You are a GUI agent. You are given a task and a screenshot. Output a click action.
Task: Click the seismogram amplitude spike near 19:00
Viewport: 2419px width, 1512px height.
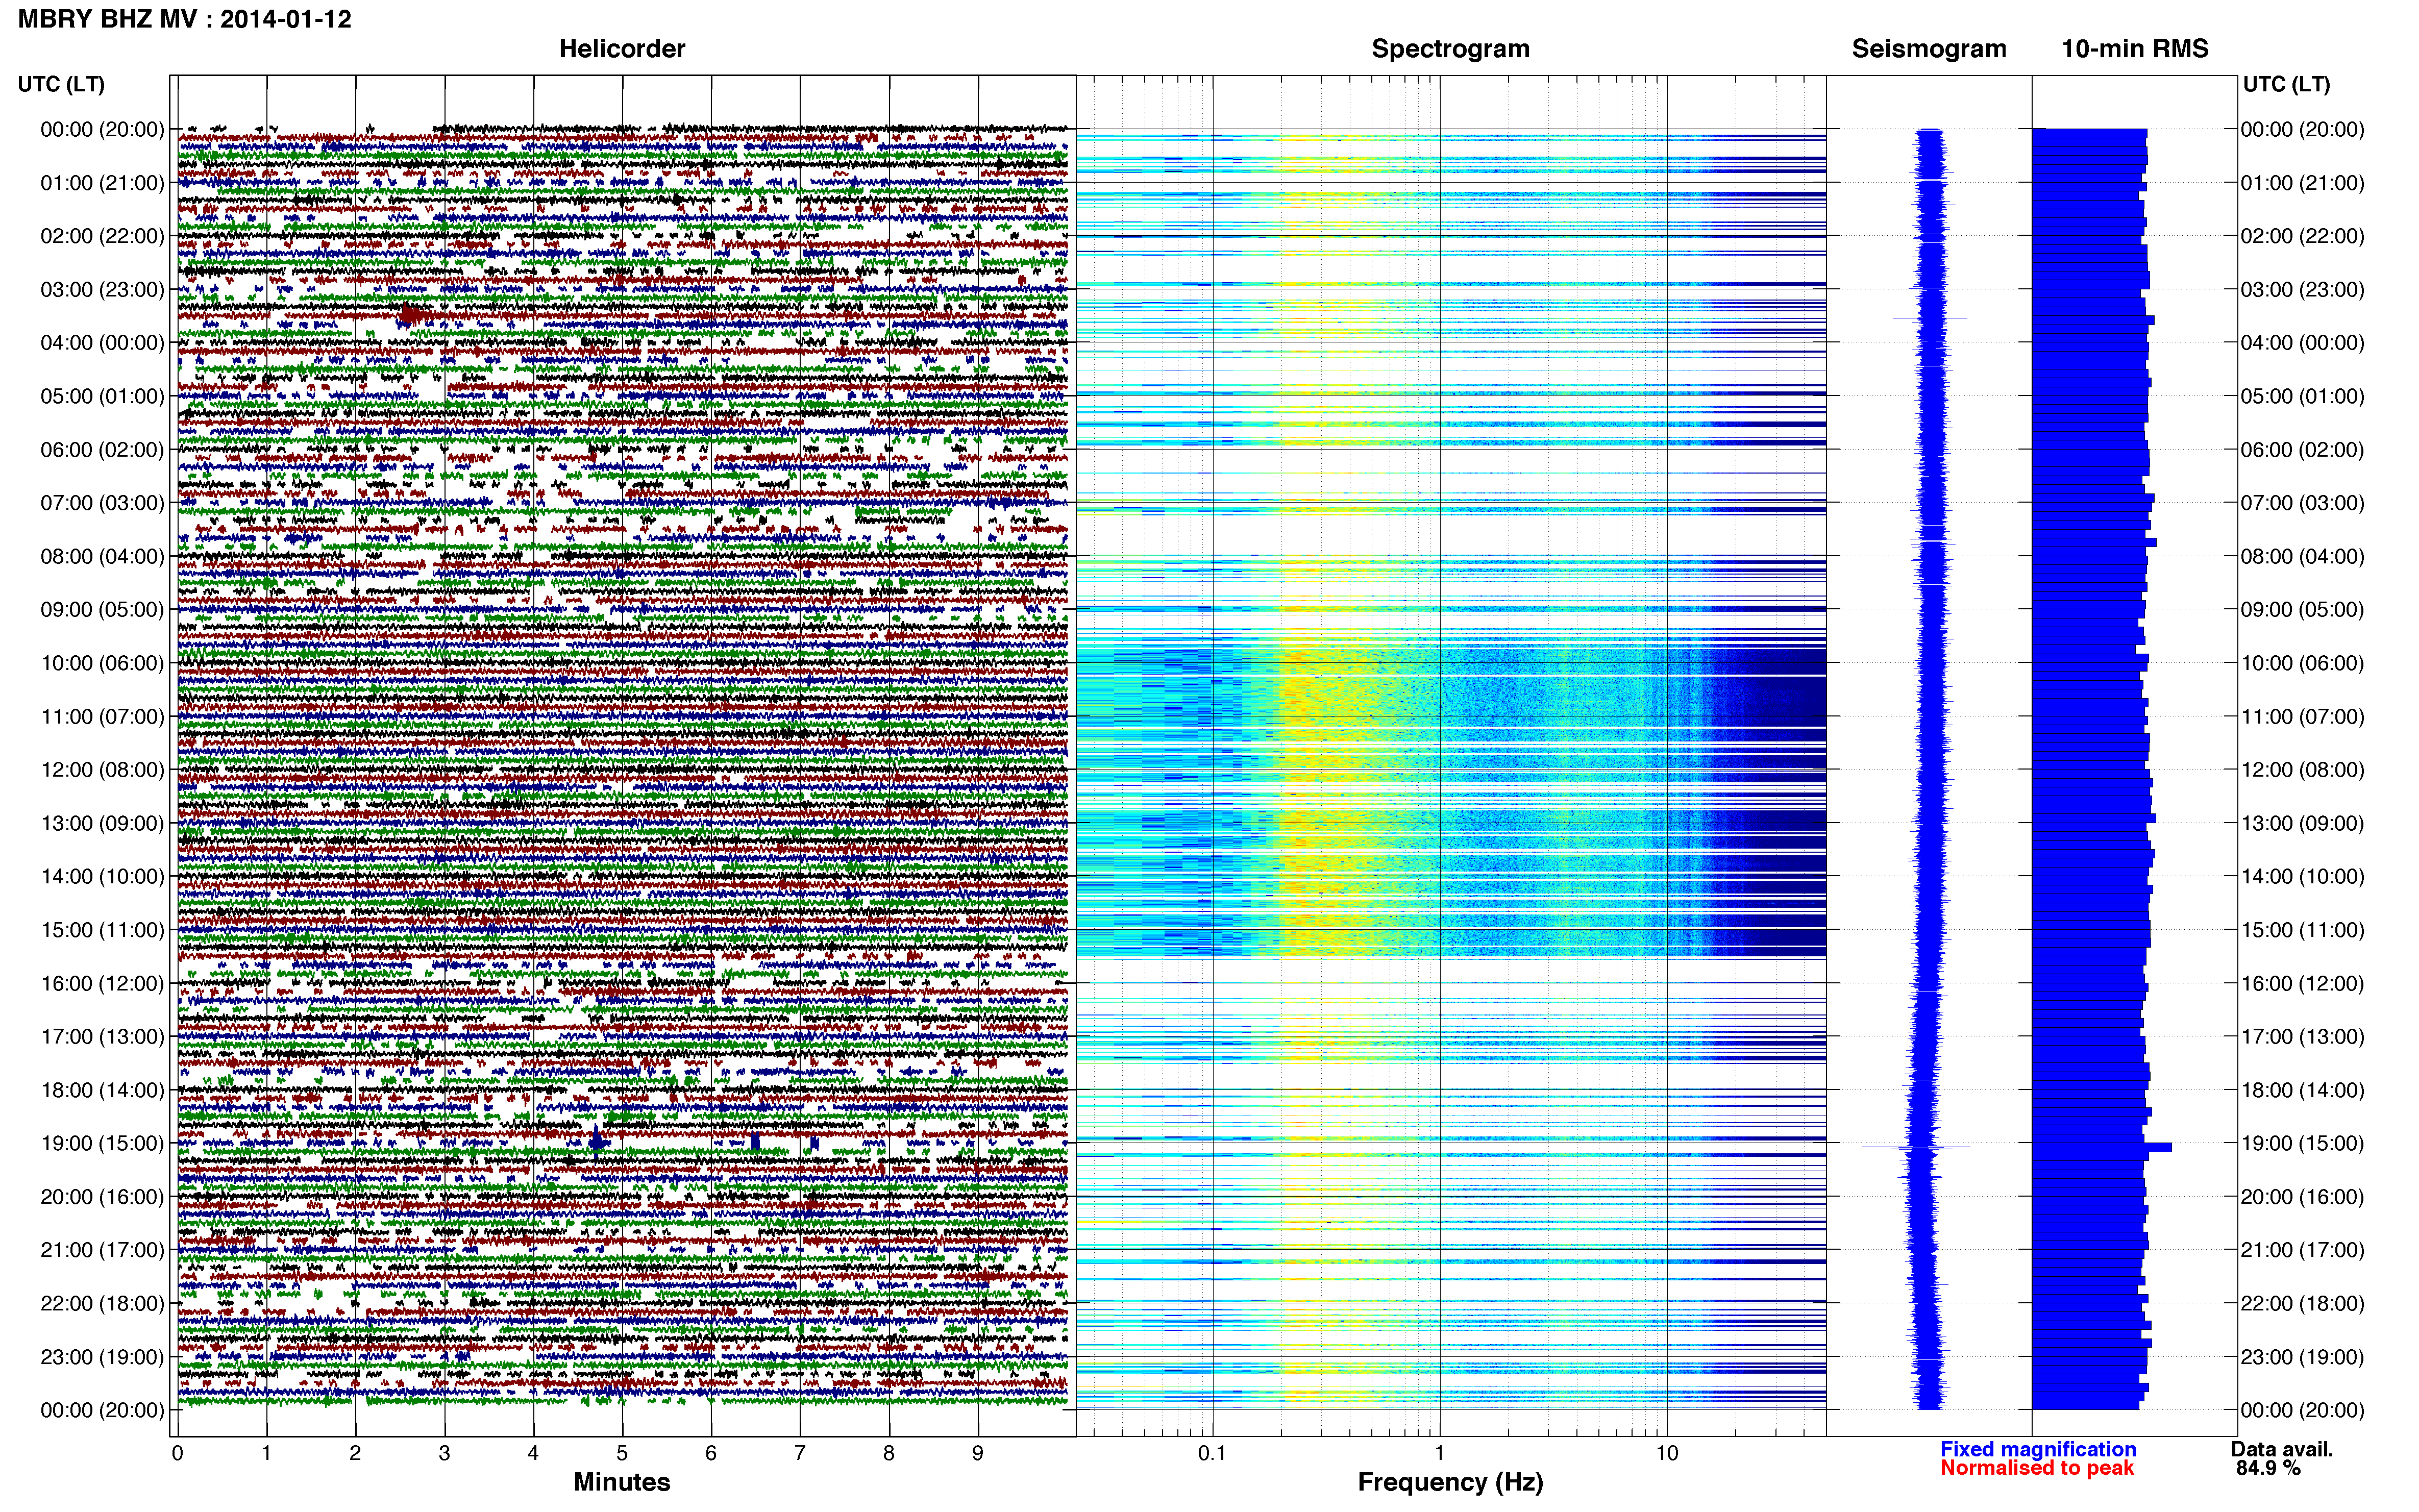1916,1147
